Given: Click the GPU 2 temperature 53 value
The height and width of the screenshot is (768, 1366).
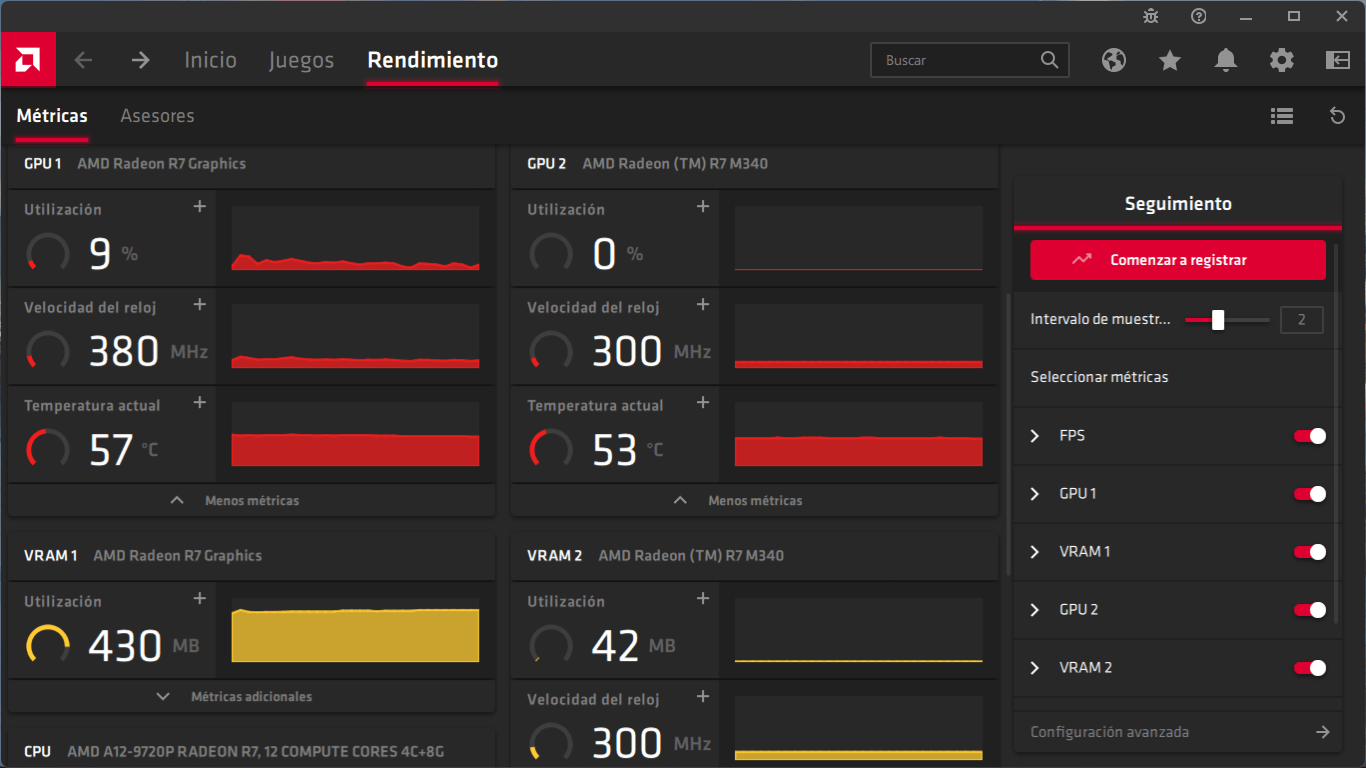Looking at the screenshot, I should [614, 450].
